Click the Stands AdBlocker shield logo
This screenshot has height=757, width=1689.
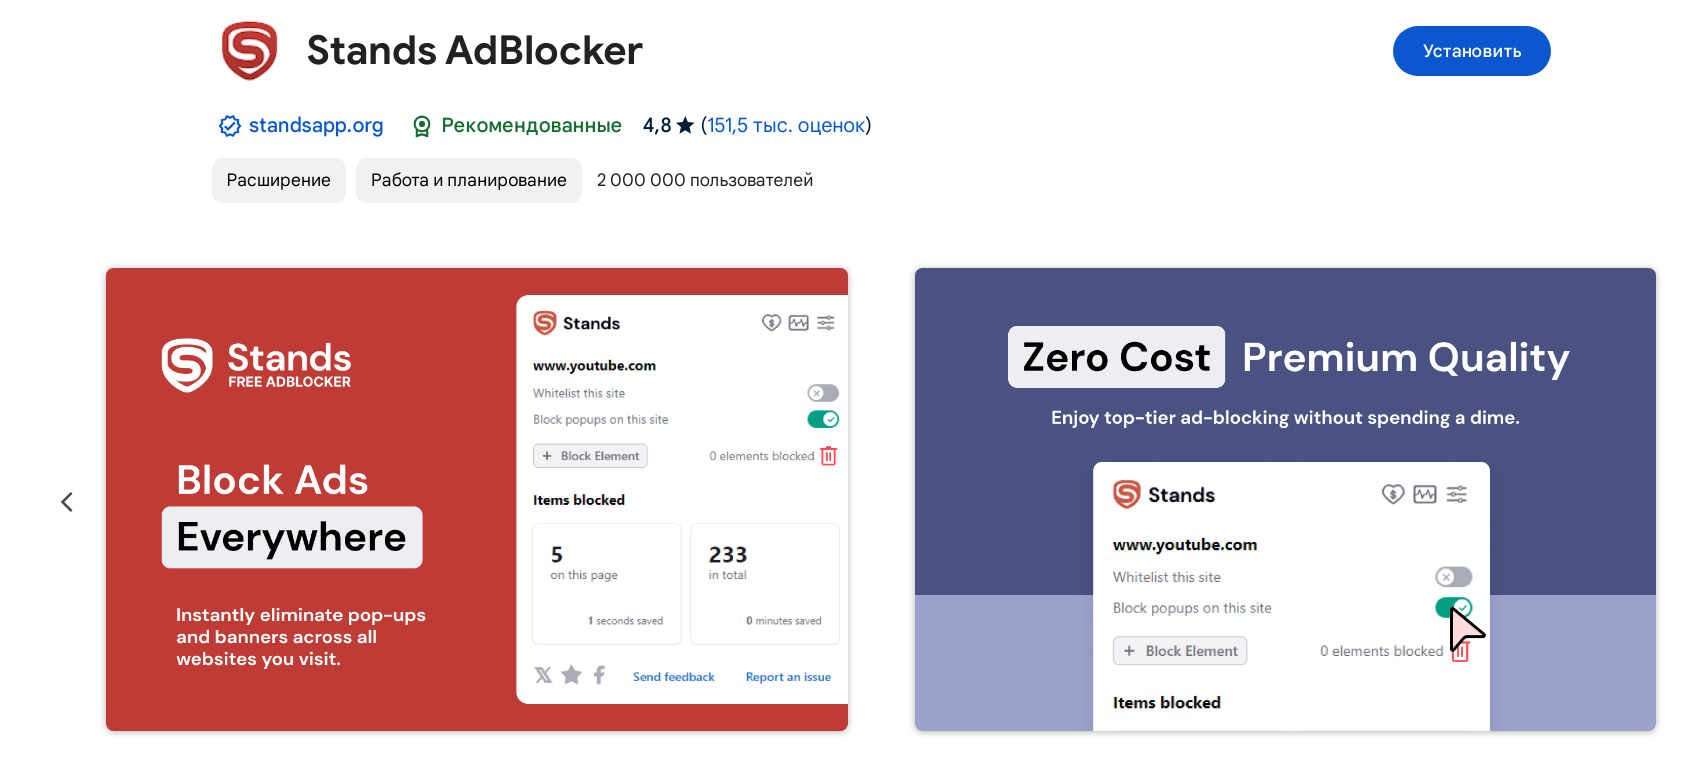[x=249, y=51]
